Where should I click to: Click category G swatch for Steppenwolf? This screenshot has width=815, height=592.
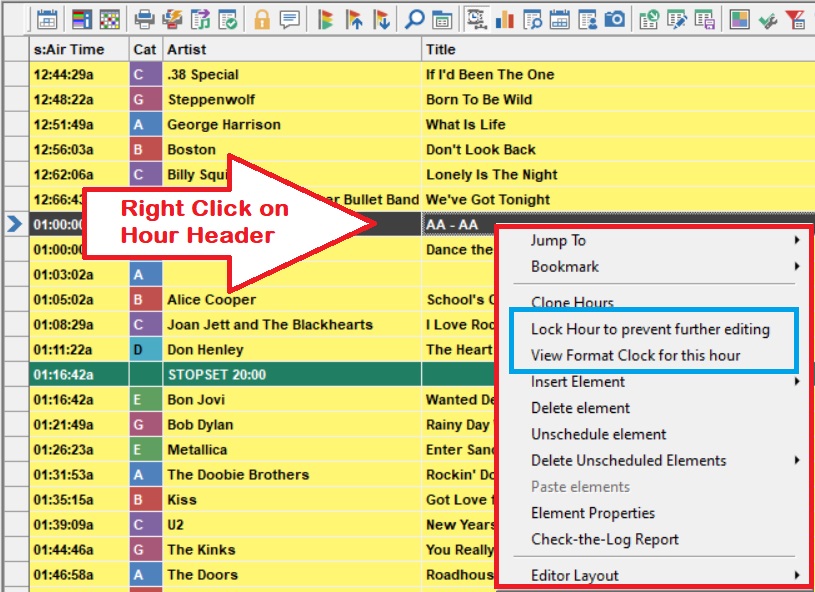click(x=146, y=99)
